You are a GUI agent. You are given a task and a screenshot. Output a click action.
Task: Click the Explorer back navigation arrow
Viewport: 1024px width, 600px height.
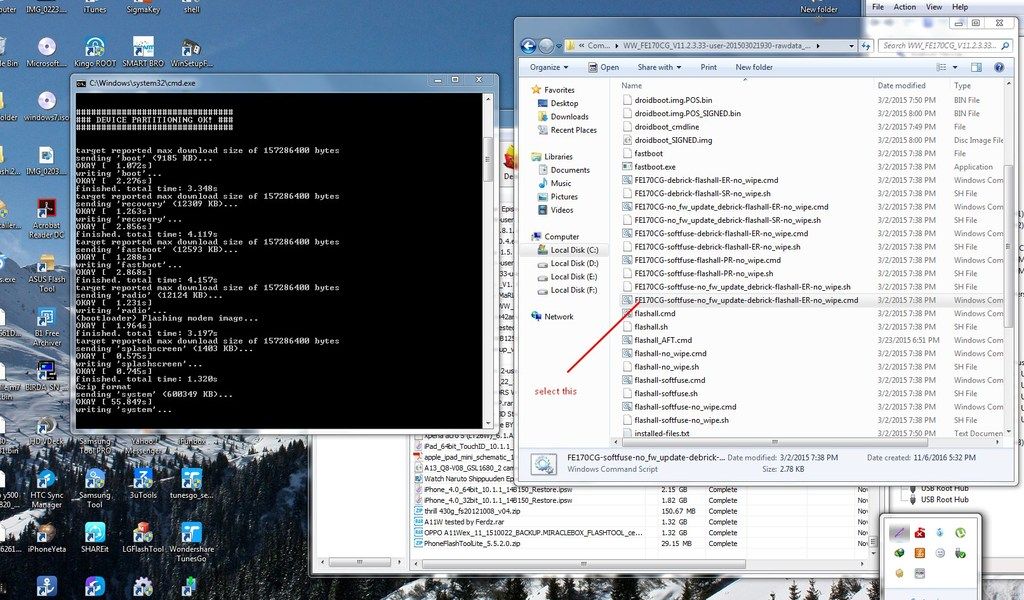(528, 46)
